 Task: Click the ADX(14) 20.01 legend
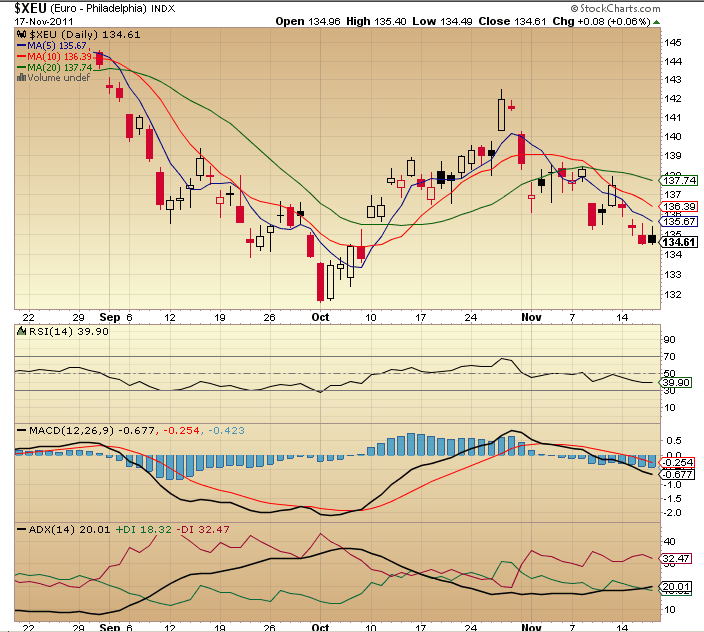pos(69,530)
